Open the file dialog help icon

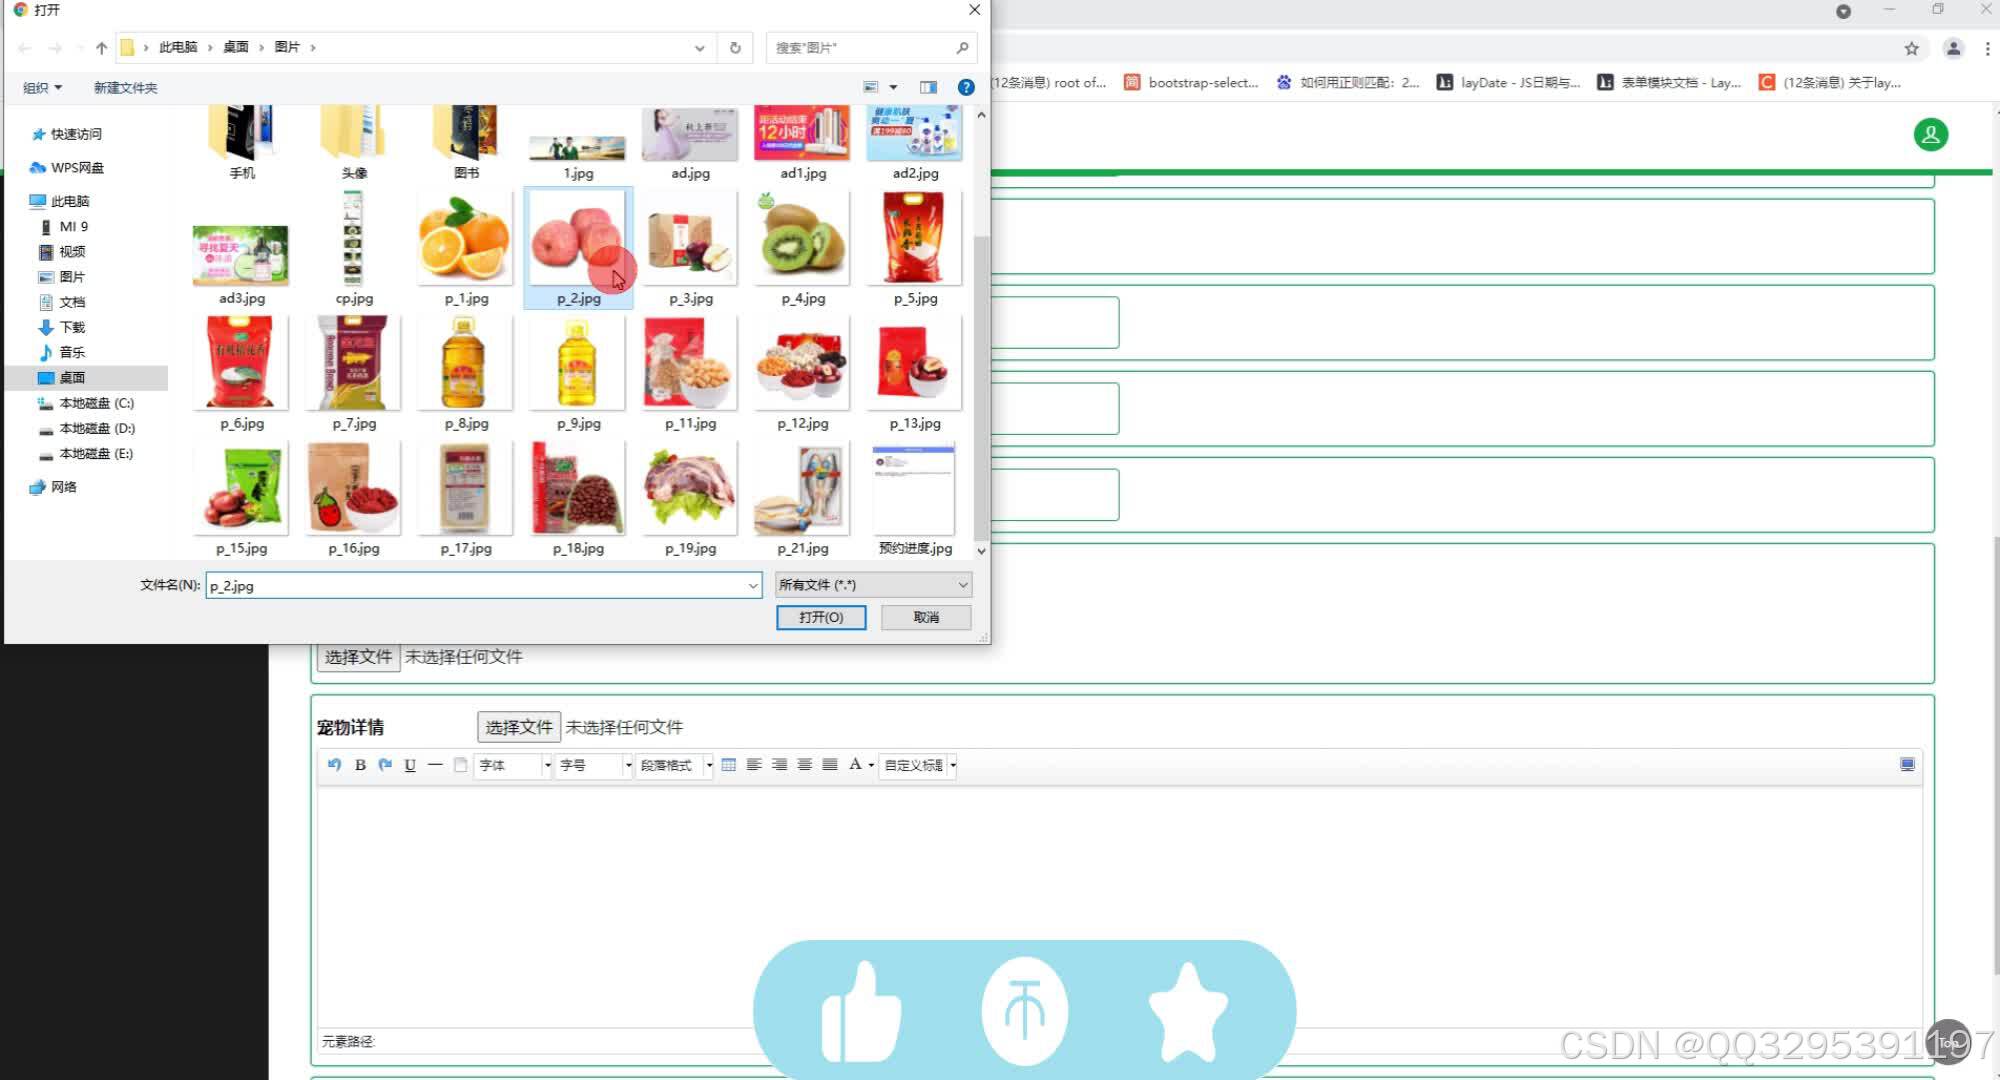pos(966,87)
